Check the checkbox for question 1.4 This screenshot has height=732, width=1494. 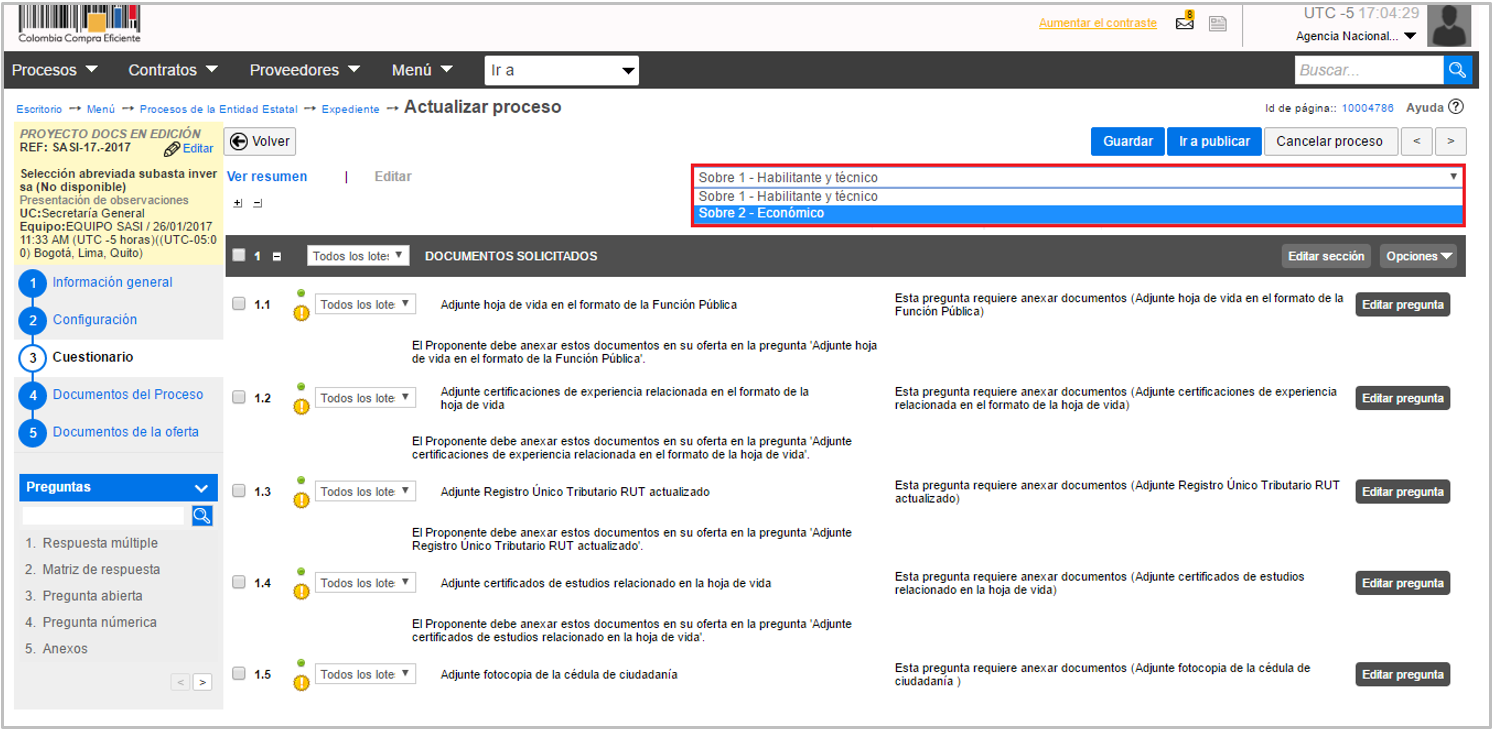239,582
